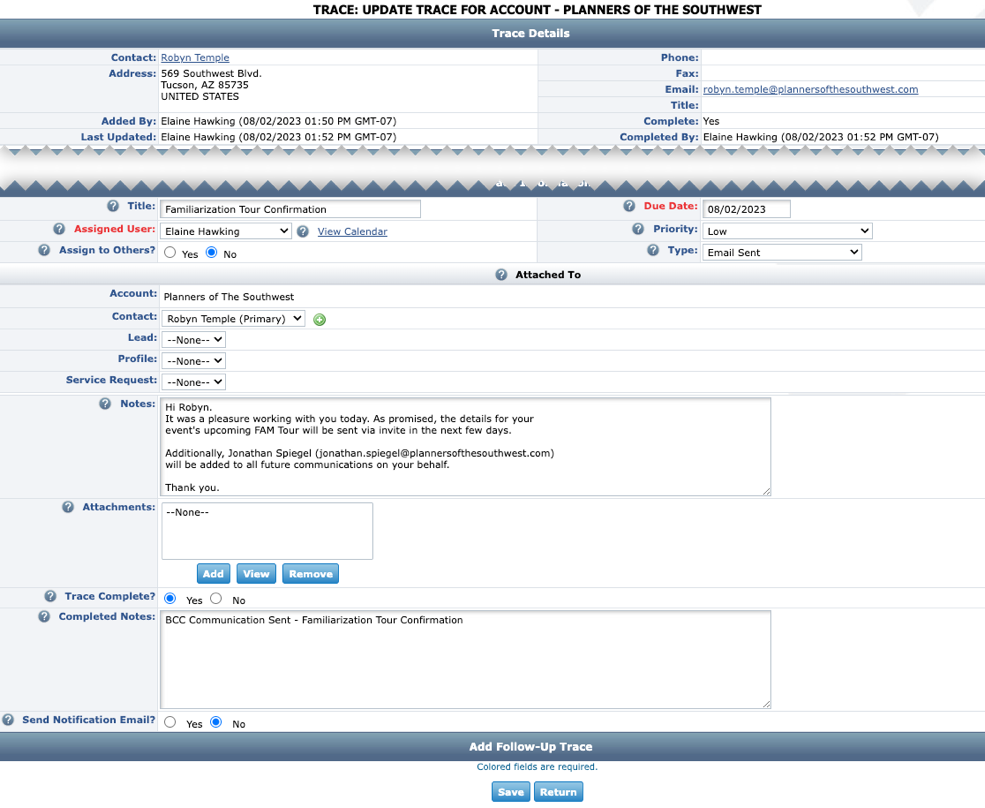This screenshot has height=808, width=985.
Task: Click inside the Notes text area
Action: 465,447
